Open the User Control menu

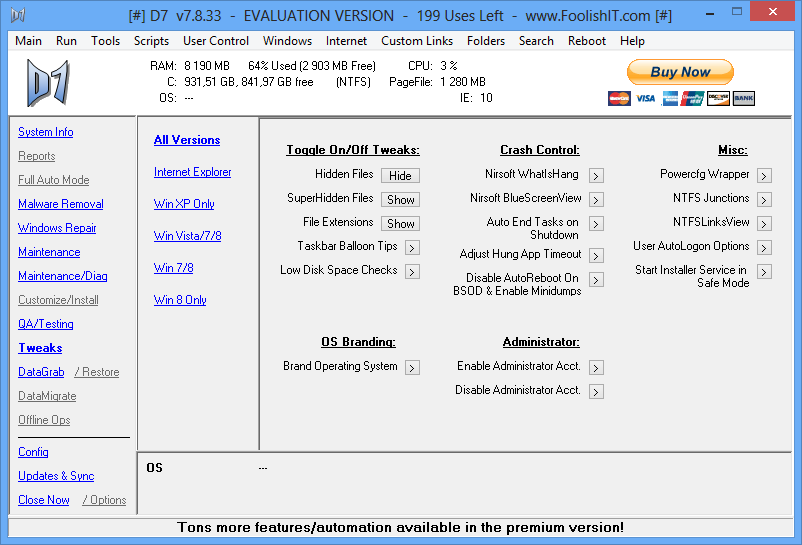(216, 41)
